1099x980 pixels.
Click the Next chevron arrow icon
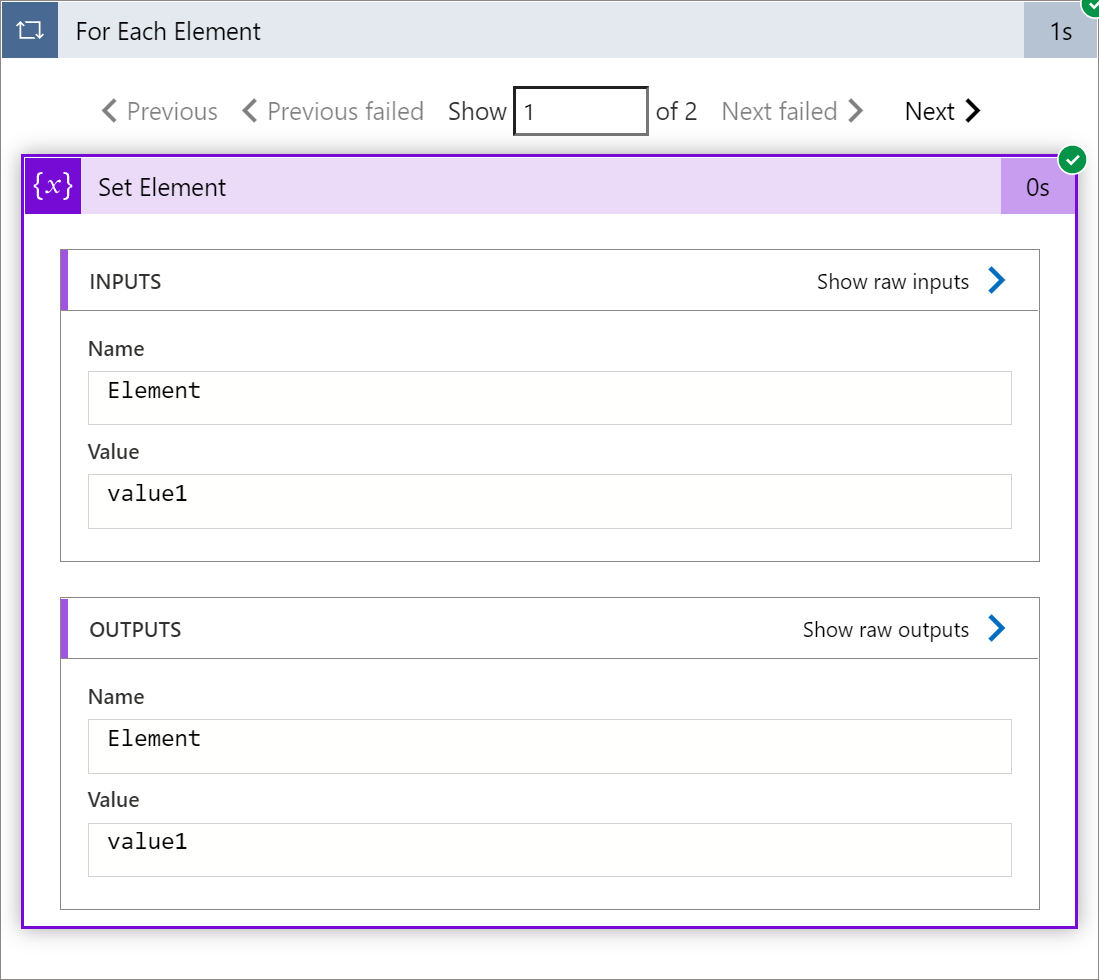(x=972, y=111)
